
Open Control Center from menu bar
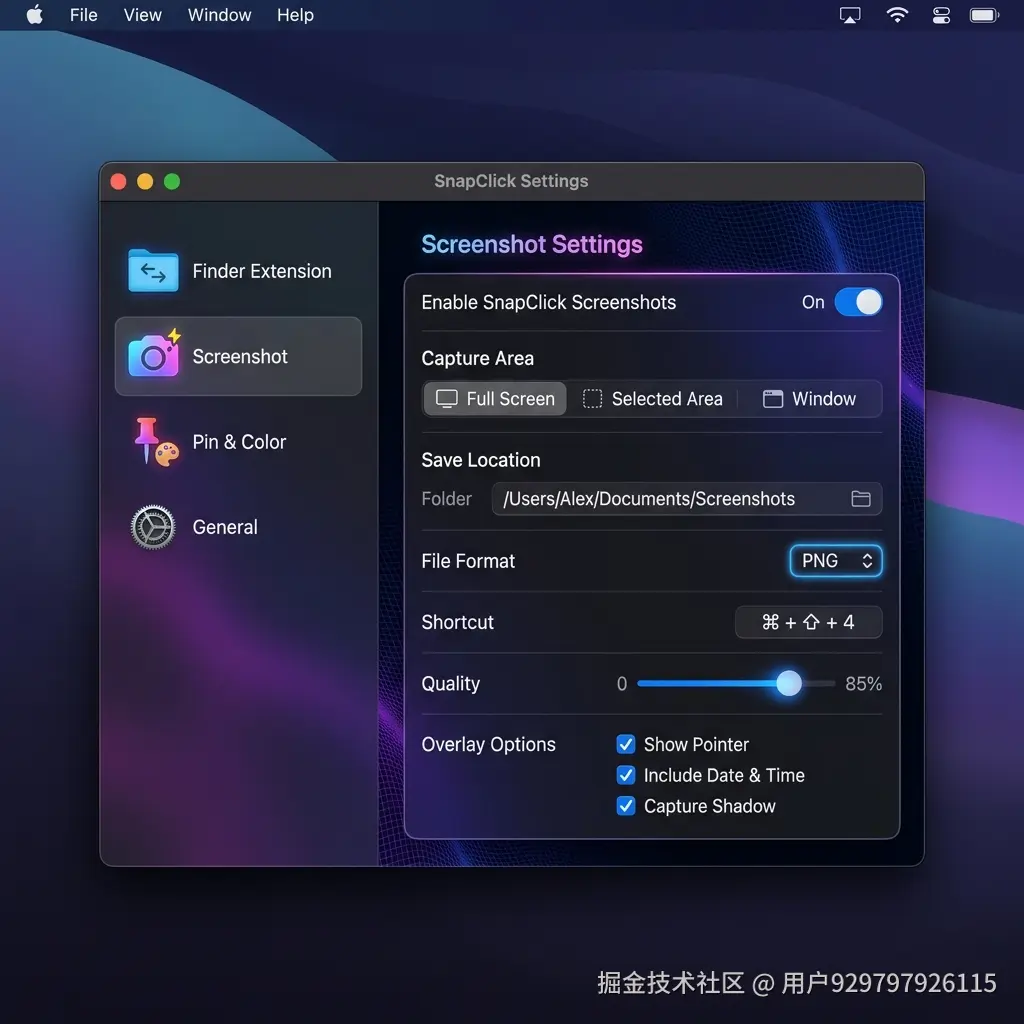pyautogui.click(x=941, y=15)
